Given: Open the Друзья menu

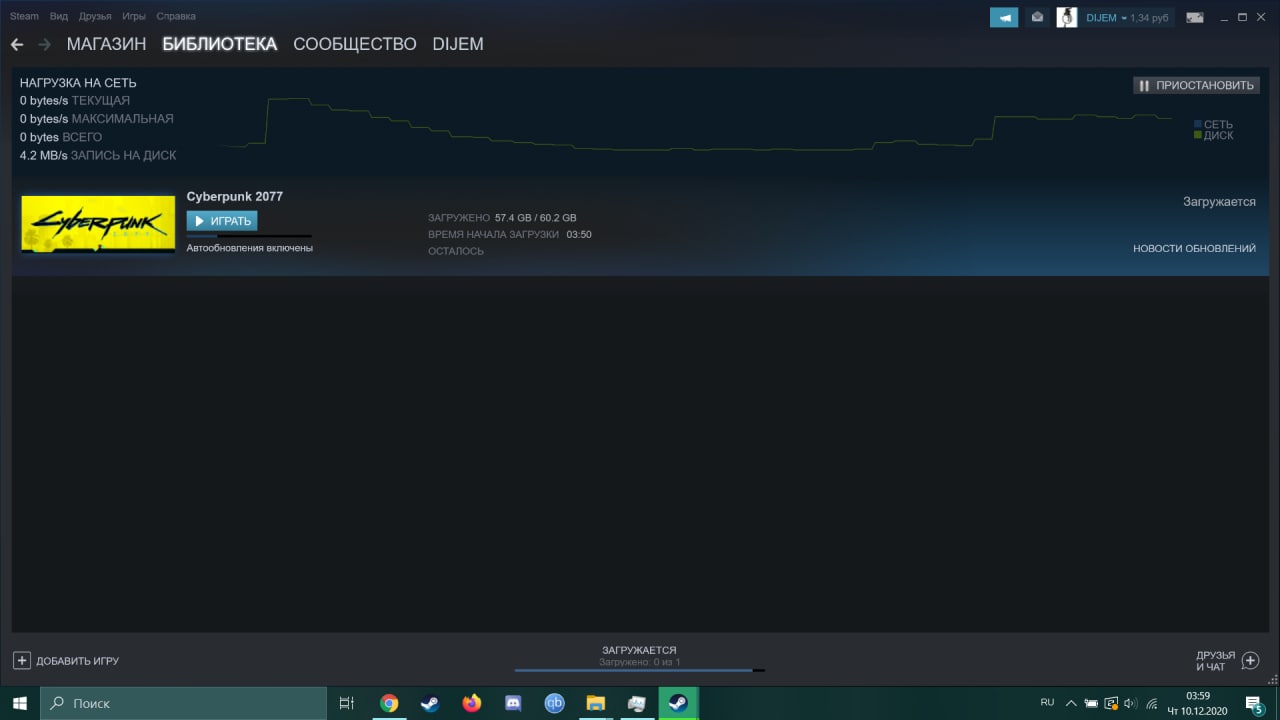Looking at the screenshot, I should pos(95,16).
